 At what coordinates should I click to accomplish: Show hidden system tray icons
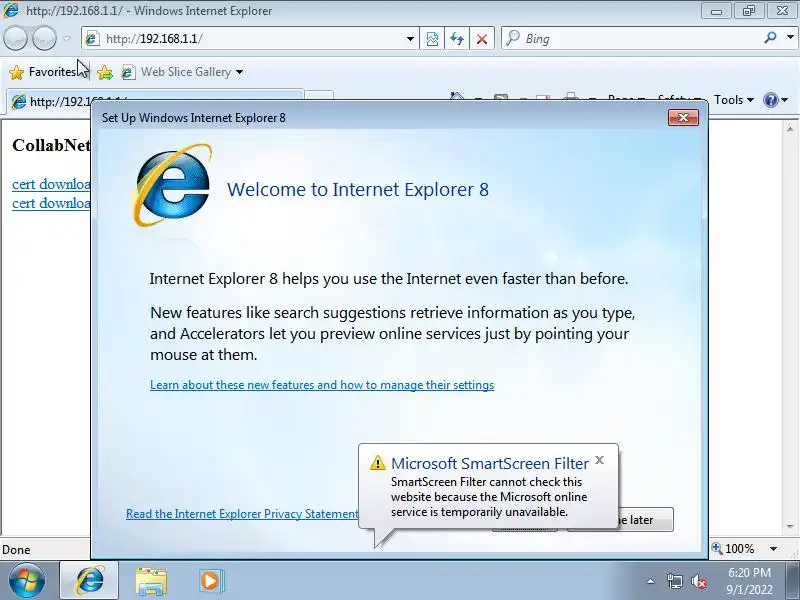[651, 581]
